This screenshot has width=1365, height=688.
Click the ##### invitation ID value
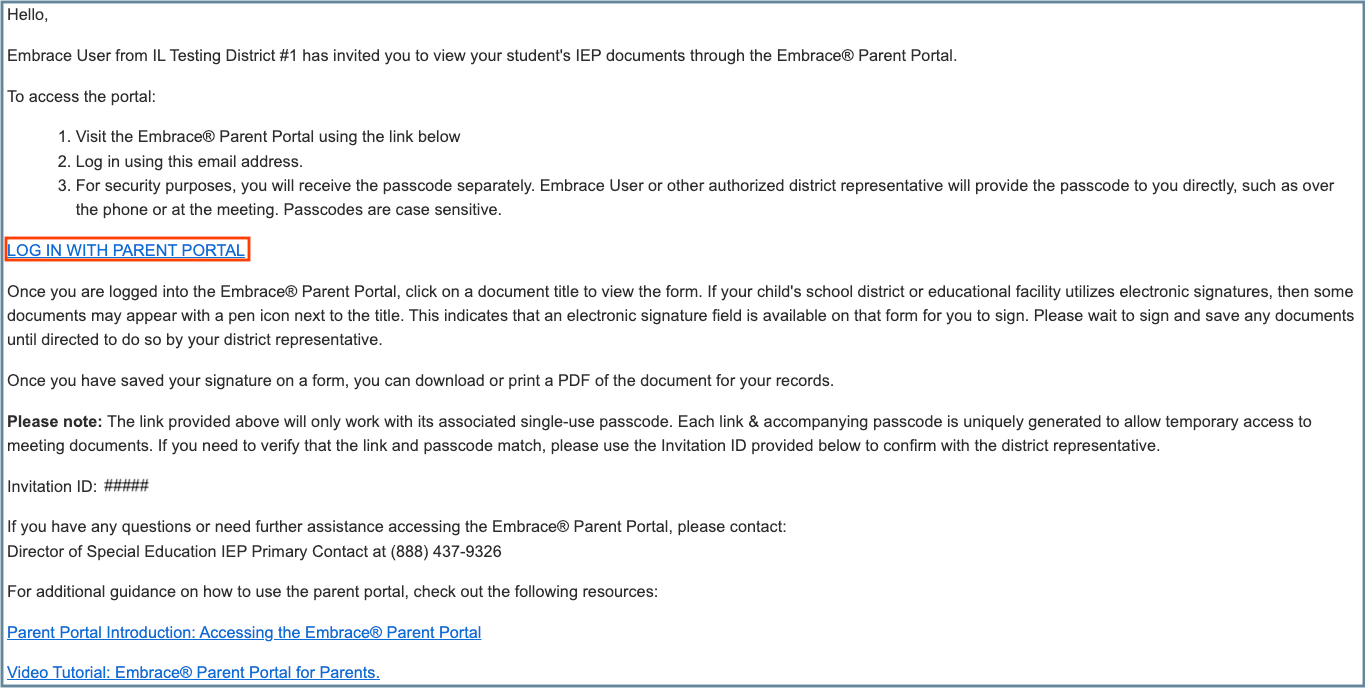[x=126, y=486]
